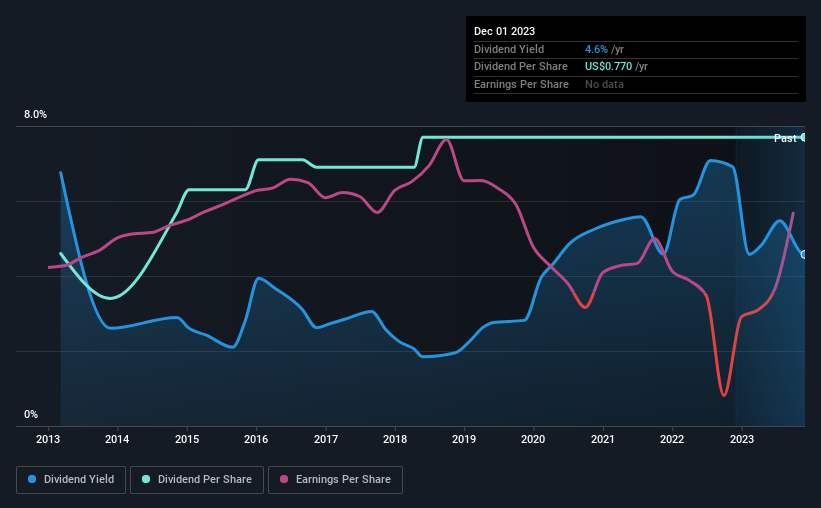
Task: Click the blue Dividend Yield legend dot
Action: (32, 479)
